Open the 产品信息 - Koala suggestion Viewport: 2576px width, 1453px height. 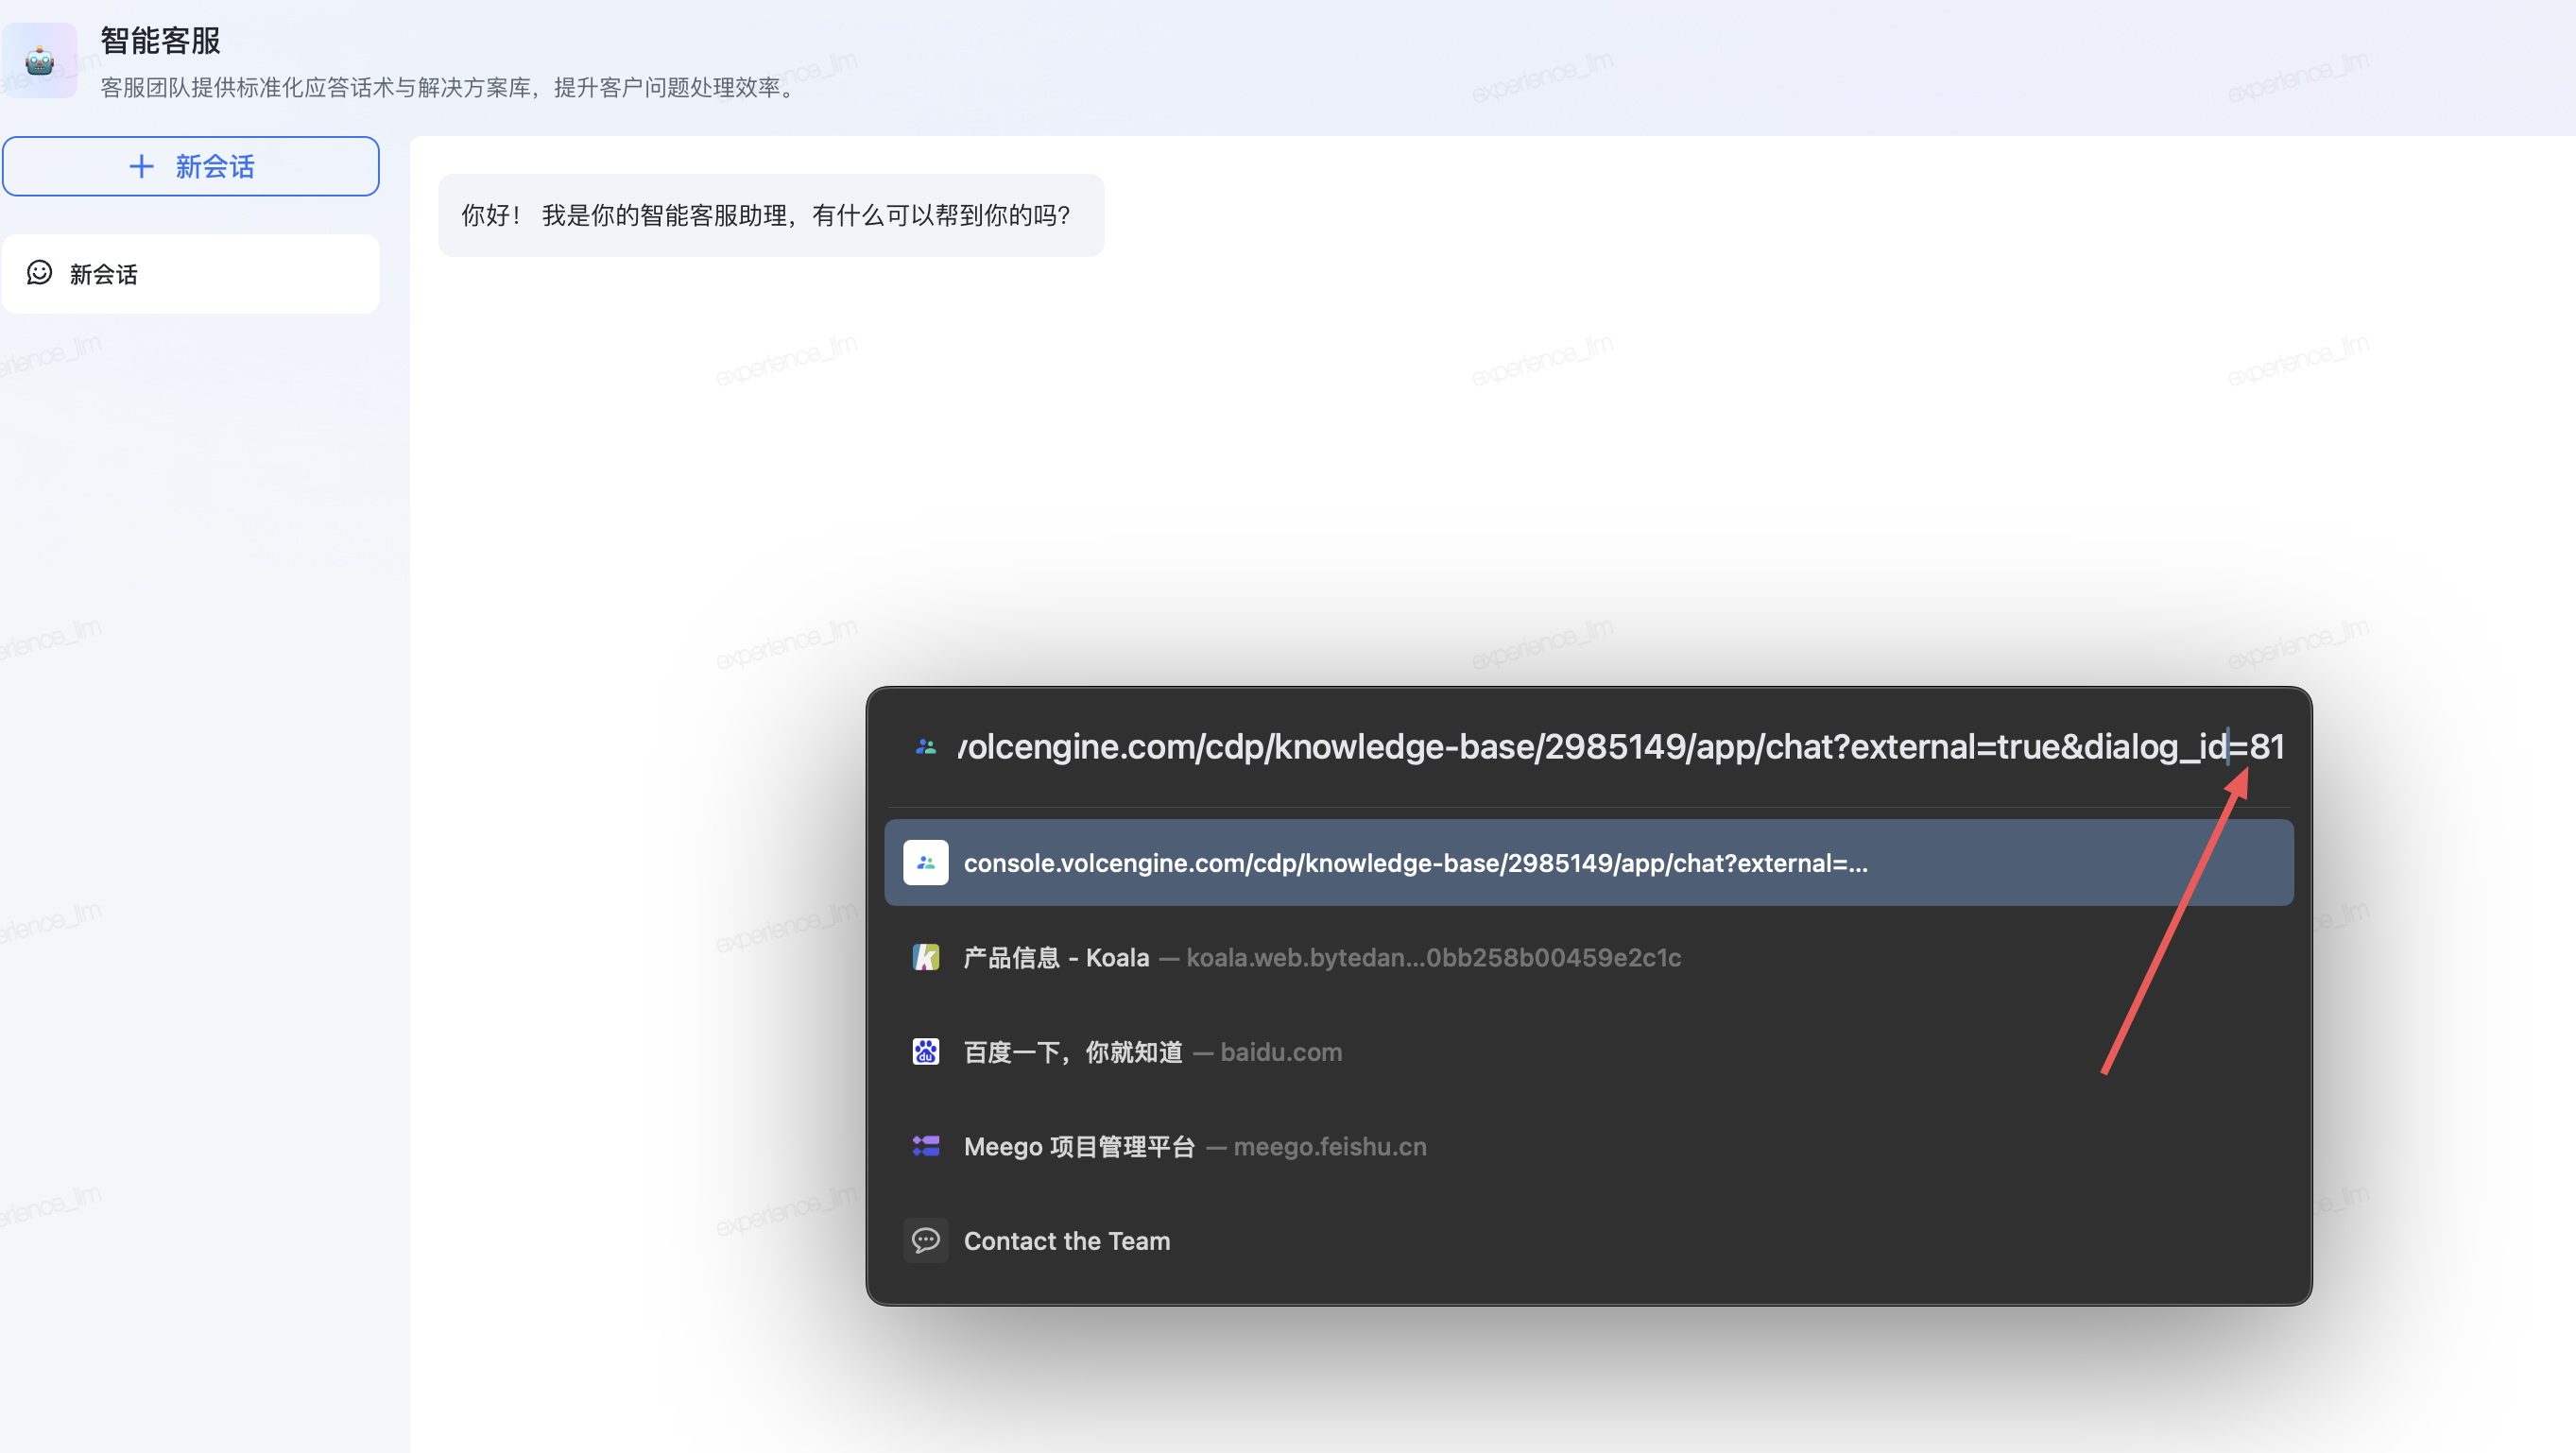tap(1056, 957)
